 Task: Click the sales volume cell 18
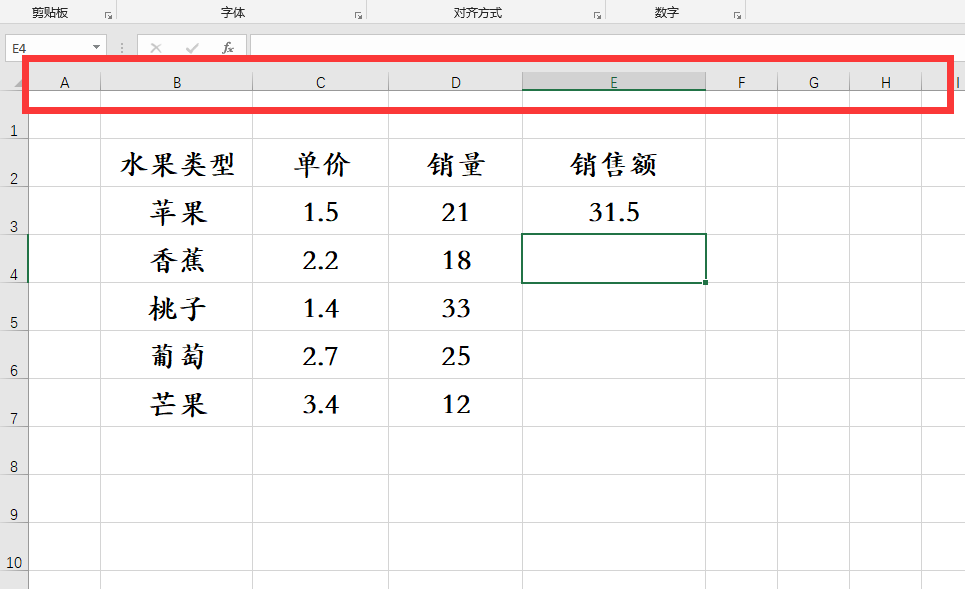(x=455, y=259)
